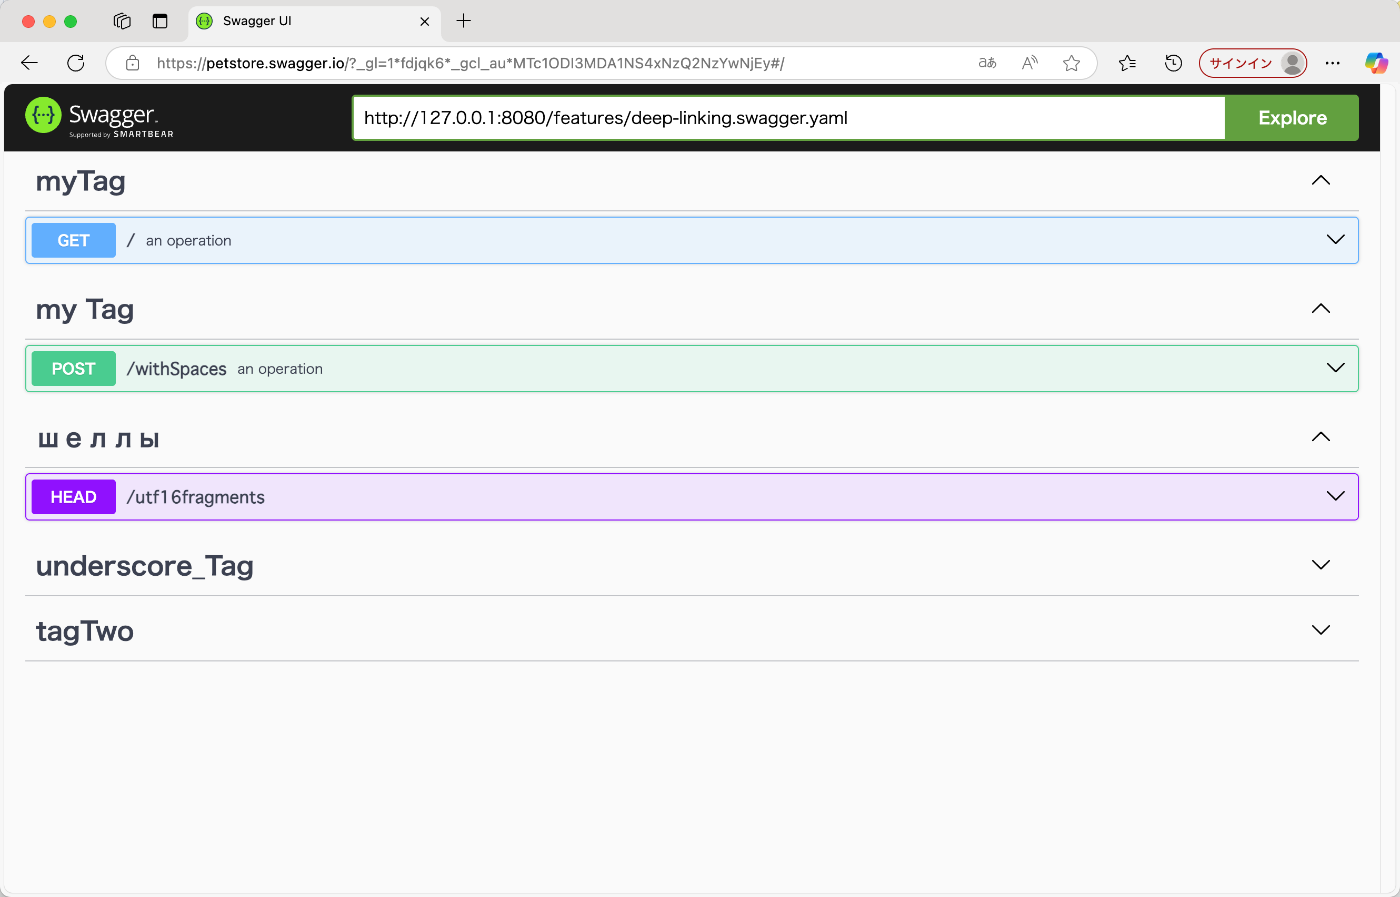Open the tab actions menu icon
The height and width of the screenshot is (897, 1400).
point(160,21)
